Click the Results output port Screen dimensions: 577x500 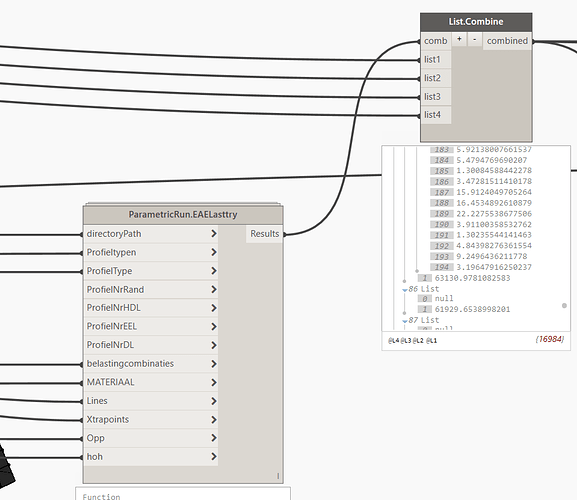(265, 234)
